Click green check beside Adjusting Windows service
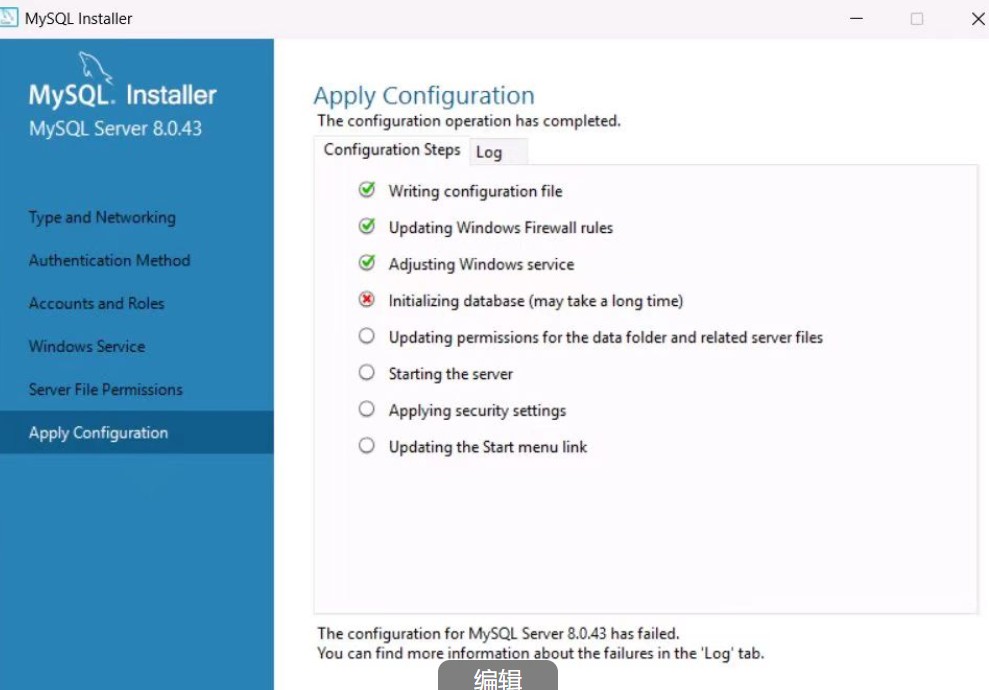This screenshot has width=989, height=690. 366,263
